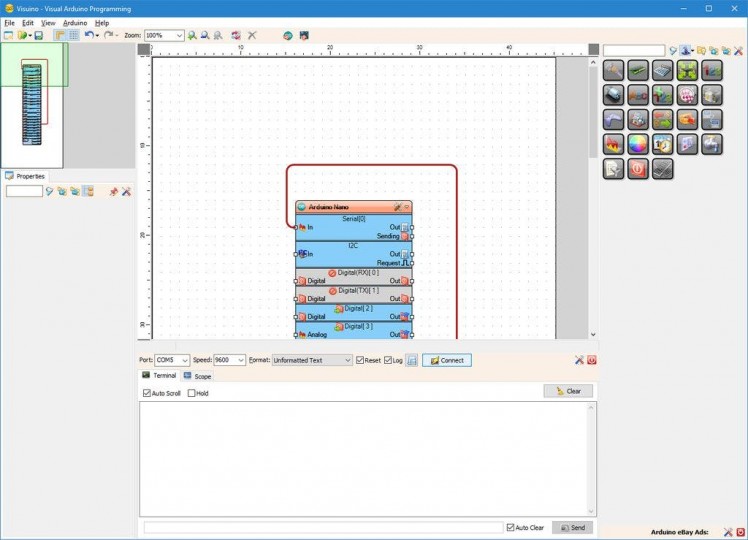Uncheck the Log checkbox

388,360
